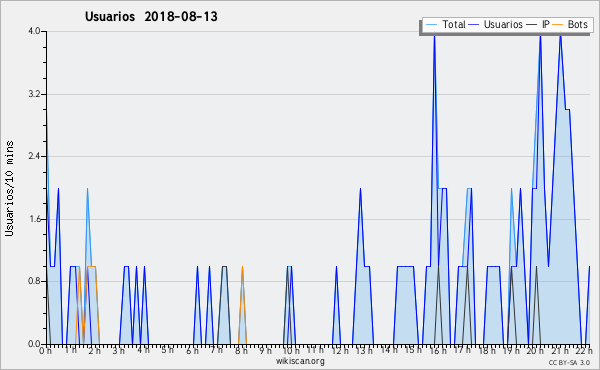Click the wikiscan.org label below the chart
This screenshot has height=370, width=600.
click(300, 361)
